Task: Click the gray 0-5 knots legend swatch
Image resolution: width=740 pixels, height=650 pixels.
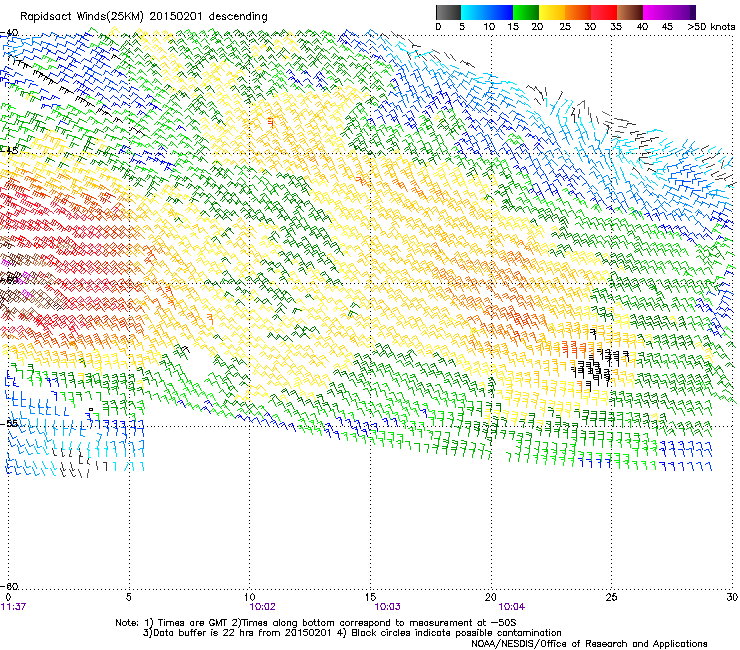Action: 448,12
